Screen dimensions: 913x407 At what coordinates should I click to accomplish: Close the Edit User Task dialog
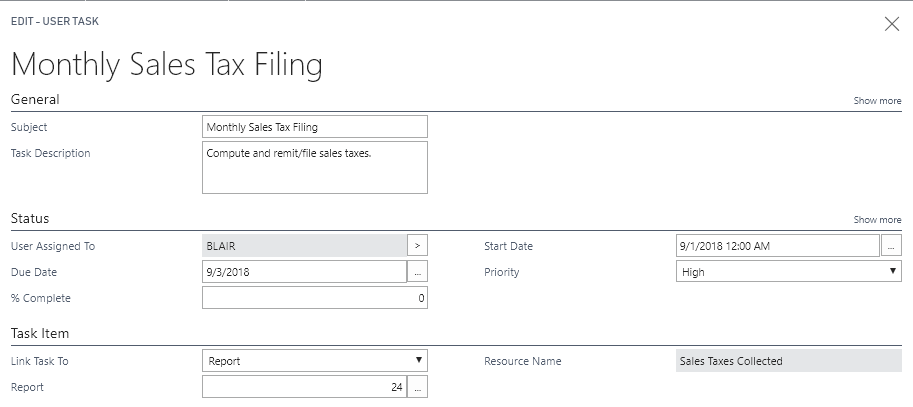click(x=891, y=24)
